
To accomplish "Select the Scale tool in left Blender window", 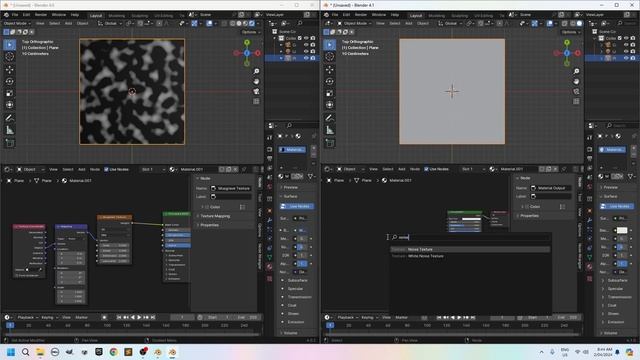I will coord(9,93).
